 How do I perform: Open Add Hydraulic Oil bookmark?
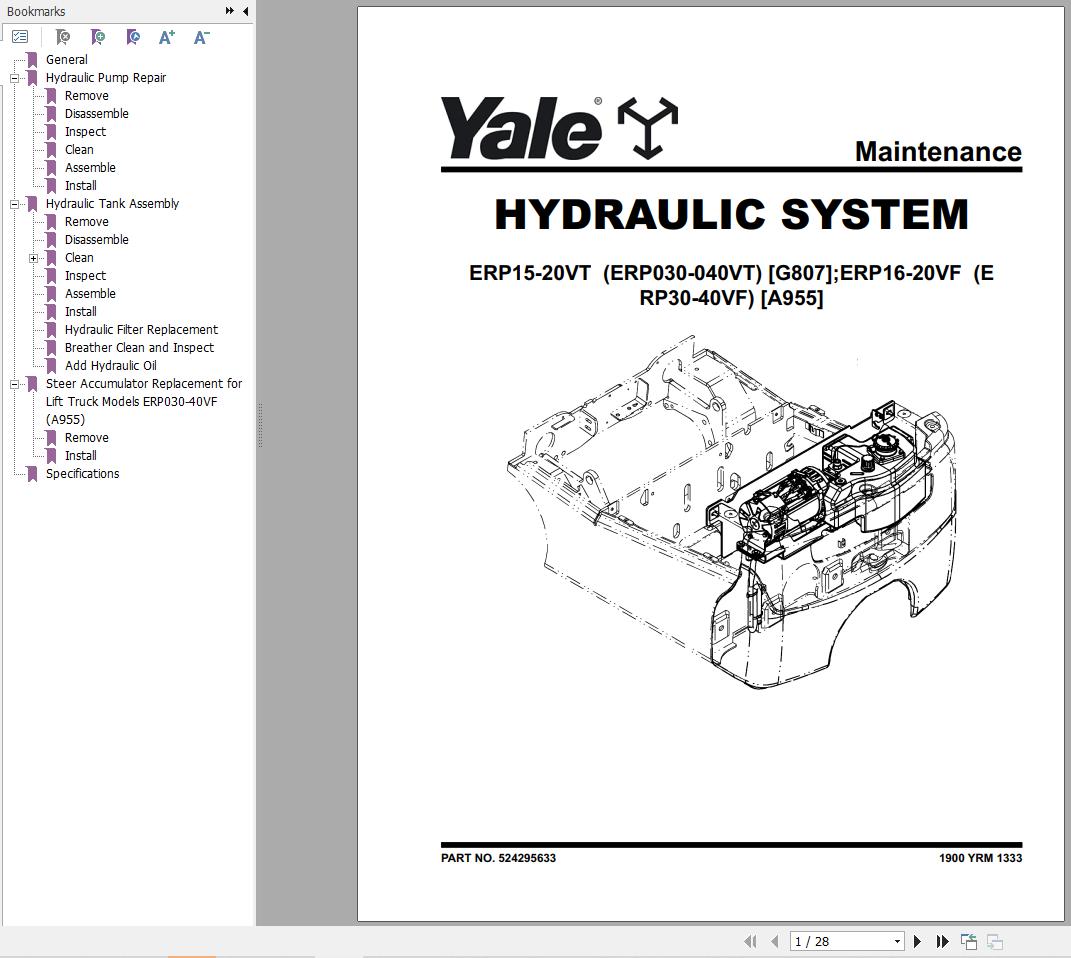click(x=111, y=365)
